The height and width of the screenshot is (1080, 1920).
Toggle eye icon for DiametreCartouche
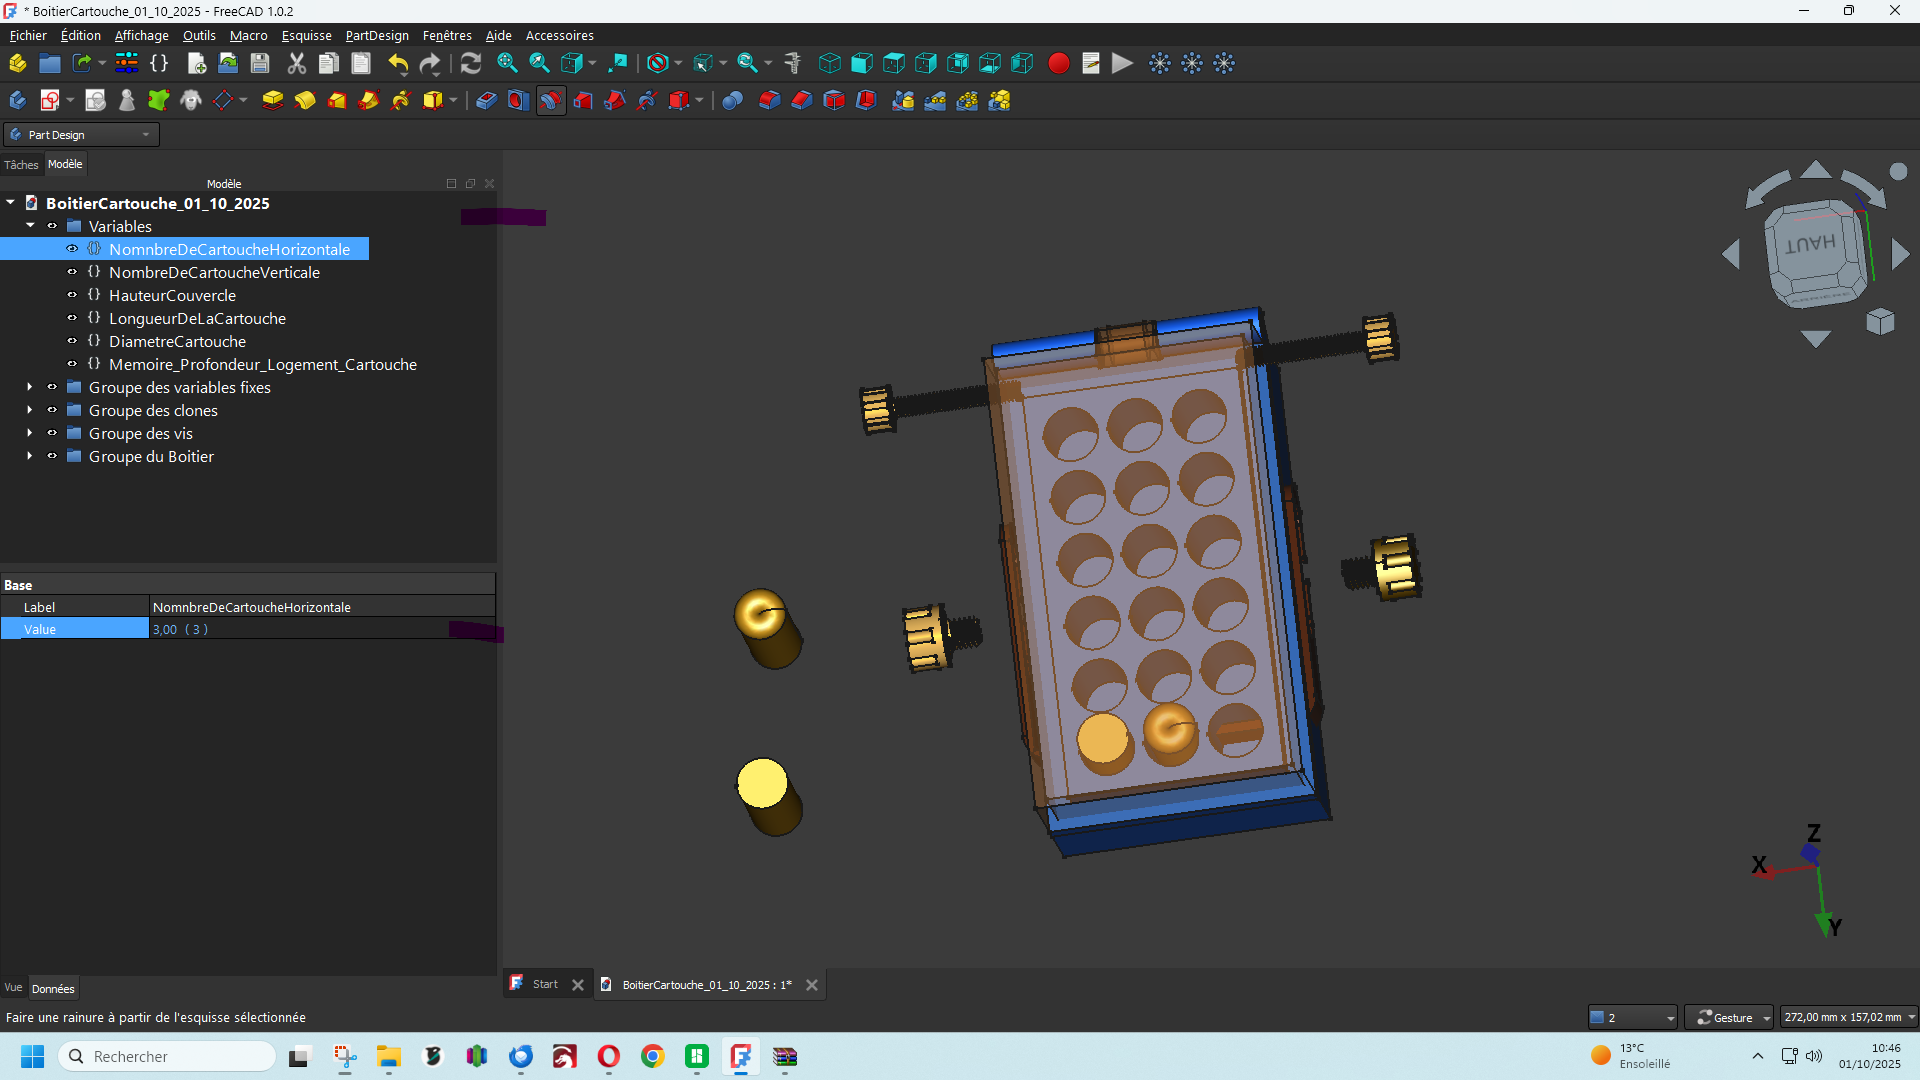point(72,341)
